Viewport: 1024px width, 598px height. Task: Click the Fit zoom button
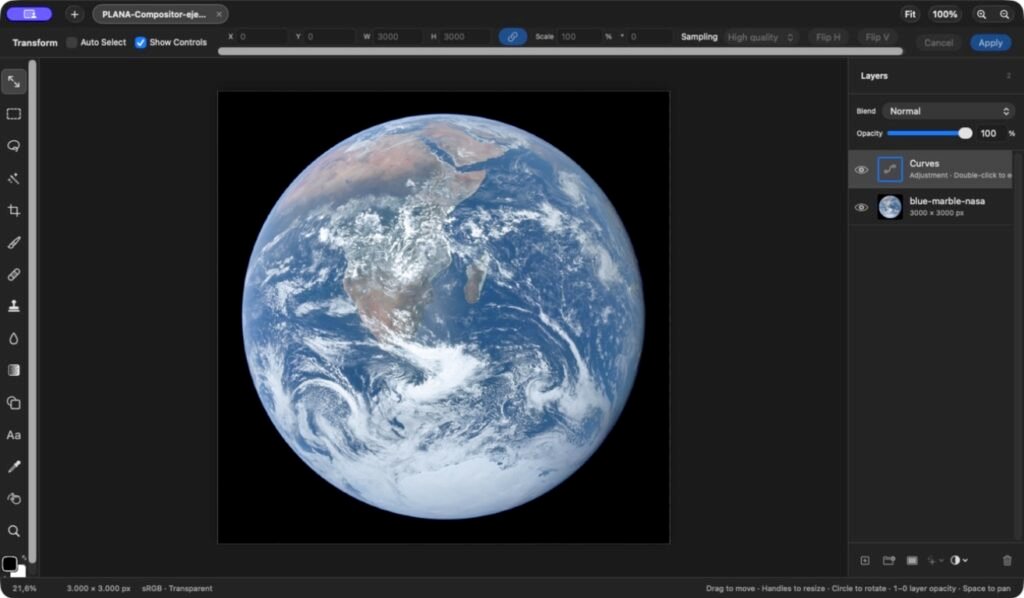point(910,14)
